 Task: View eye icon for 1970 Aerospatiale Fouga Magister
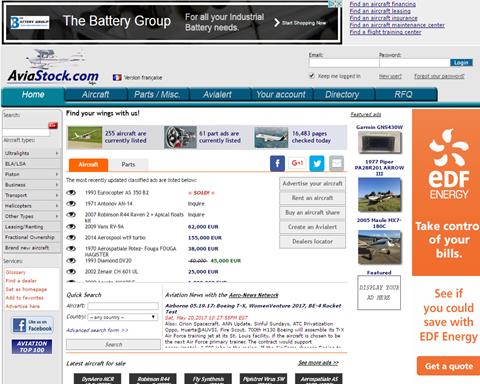[x=71, y=249]
